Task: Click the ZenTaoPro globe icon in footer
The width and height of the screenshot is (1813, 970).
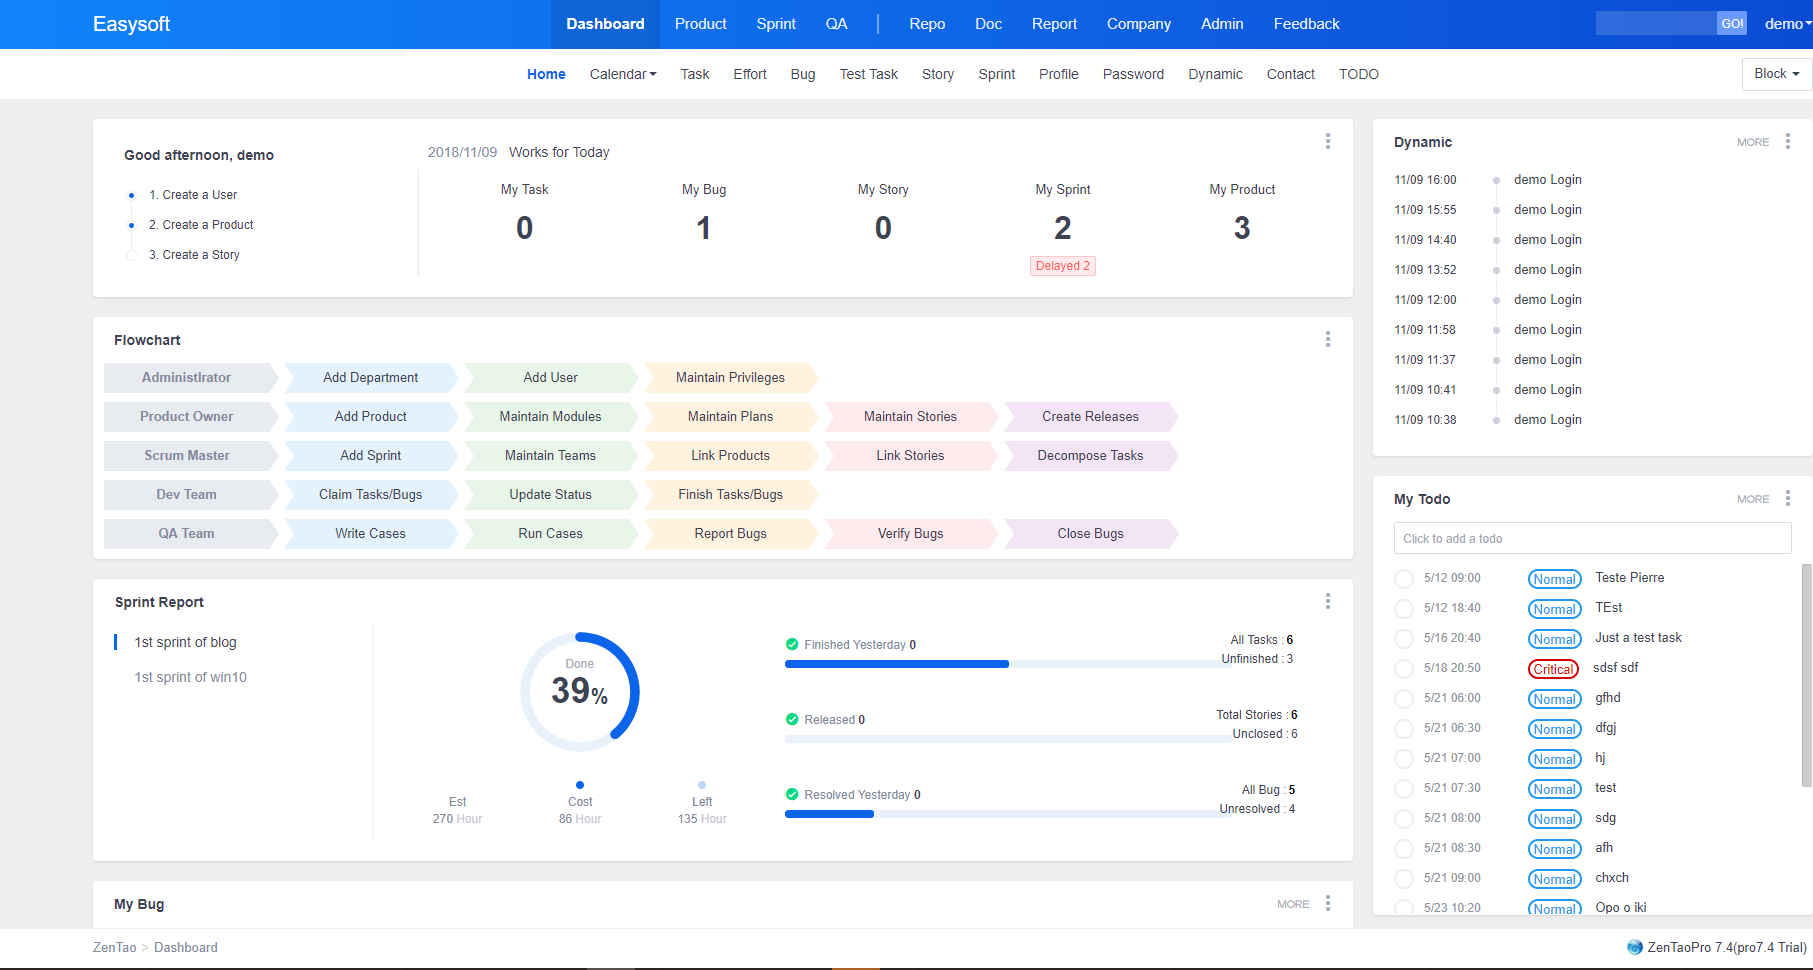Action: pyautogui.click(x=1635, y=947)
